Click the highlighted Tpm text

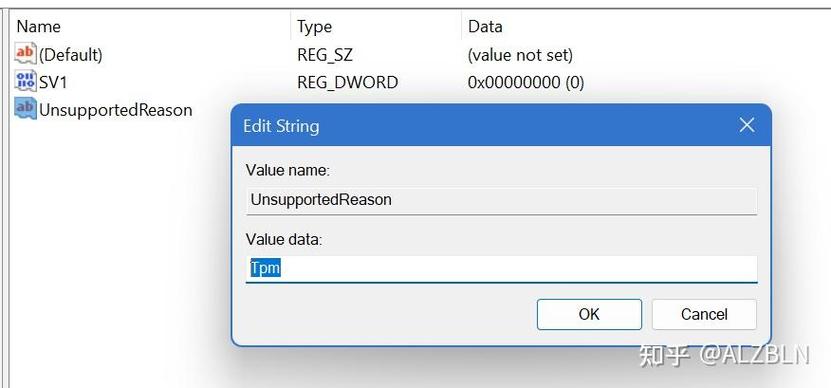point(265,268)
